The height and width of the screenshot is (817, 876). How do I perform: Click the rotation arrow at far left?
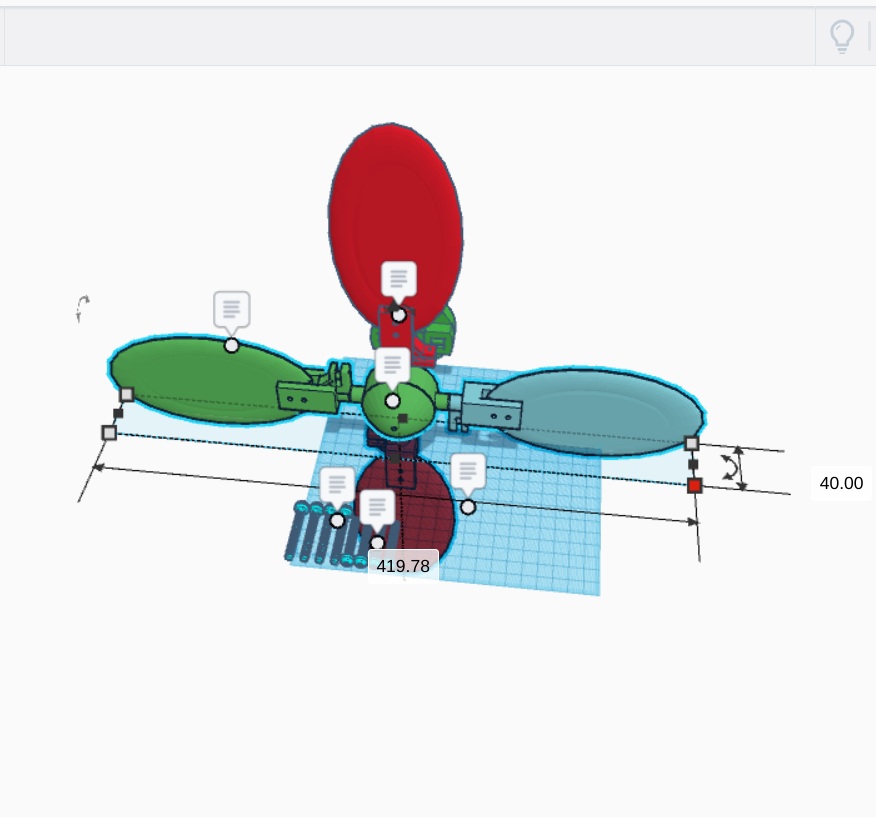[x=82, y=308]
